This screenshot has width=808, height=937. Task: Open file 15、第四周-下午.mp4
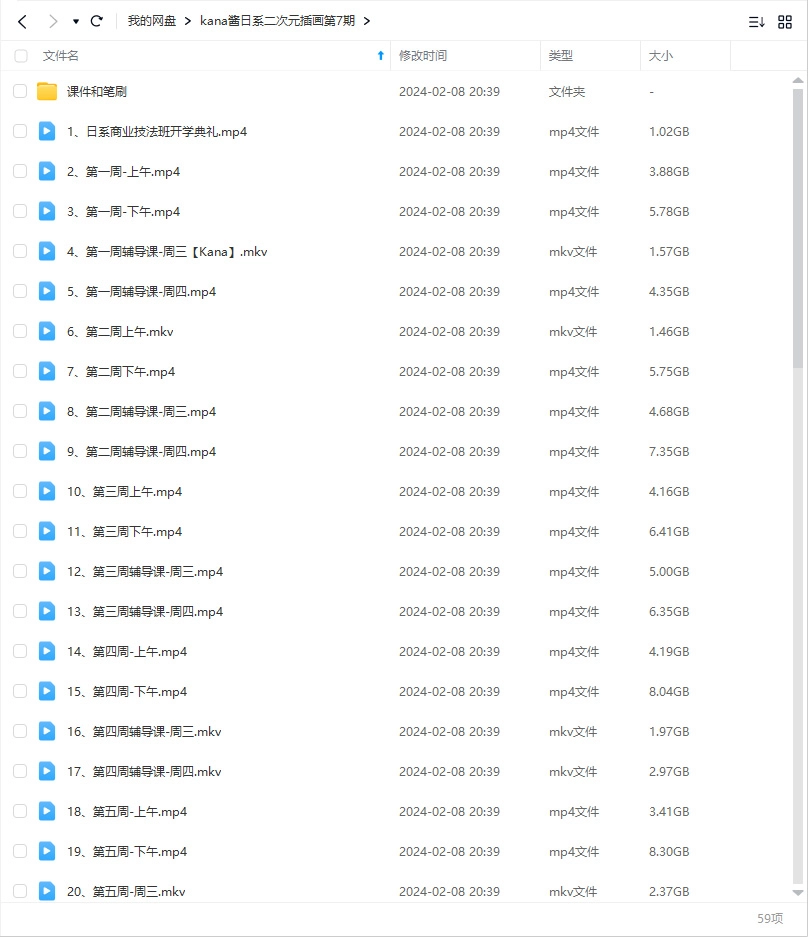127,691
